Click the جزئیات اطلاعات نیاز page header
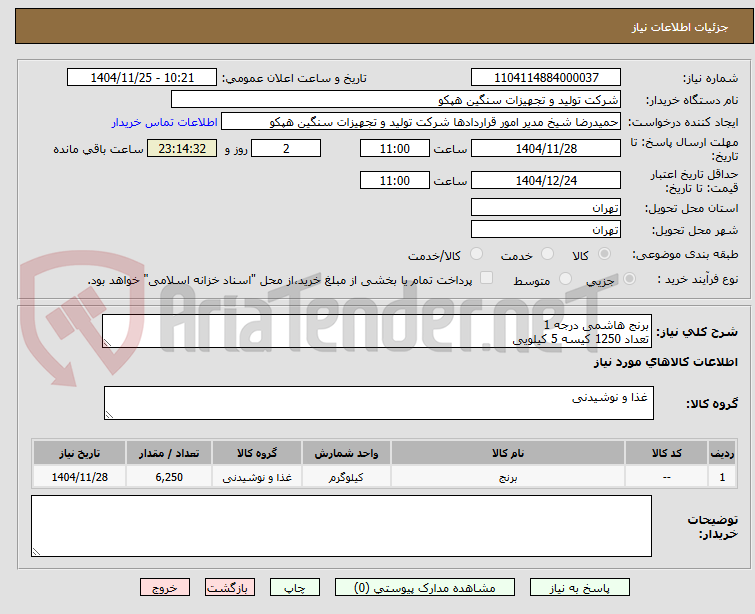The image size is (755, 614). (x=679, y=27)
